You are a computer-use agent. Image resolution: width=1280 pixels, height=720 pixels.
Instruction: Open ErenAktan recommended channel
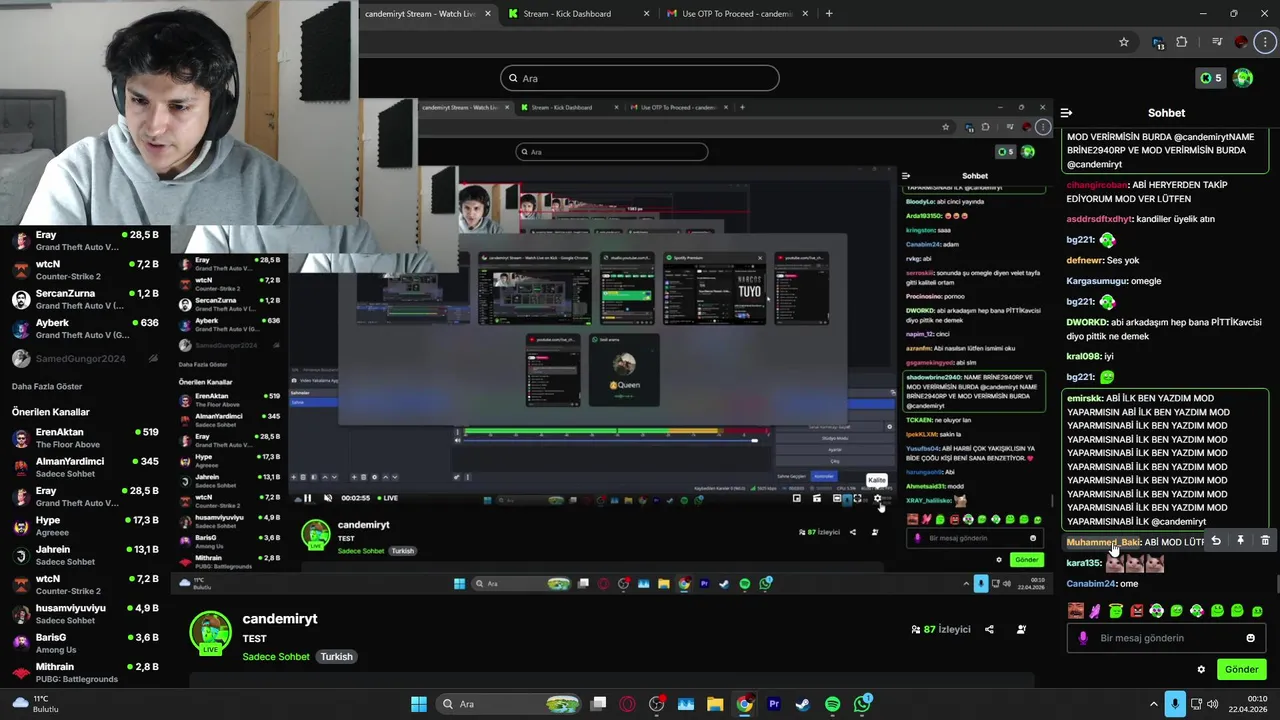[x=85, y=438]
